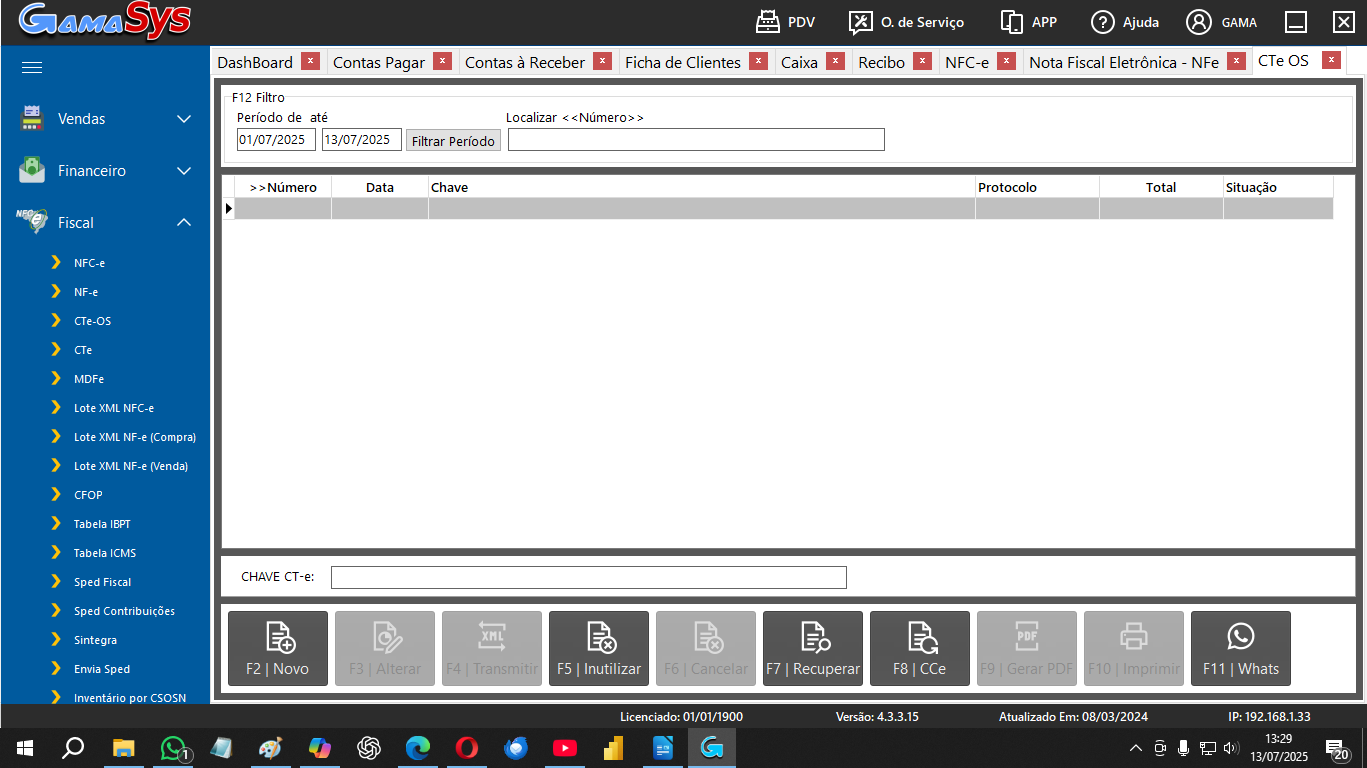The height and width of the screenshot is (768, 1367).
Task: Create new CTe with F2 Novo
Action: 278,648
